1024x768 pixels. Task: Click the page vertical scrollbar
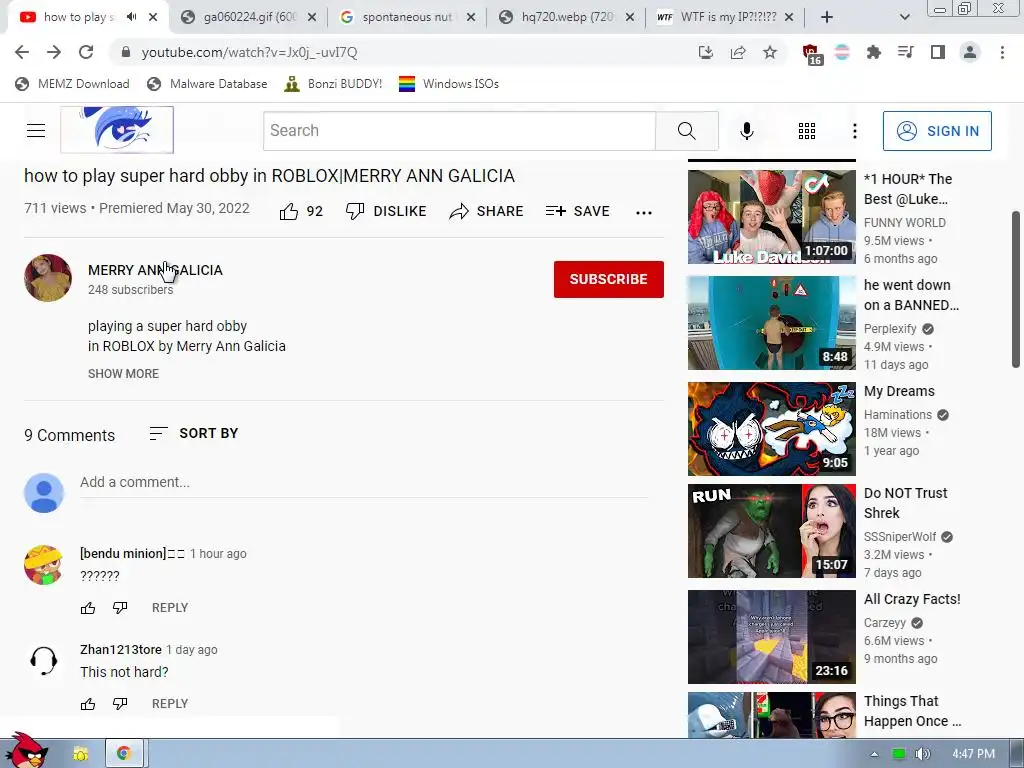coord(1016,289)
